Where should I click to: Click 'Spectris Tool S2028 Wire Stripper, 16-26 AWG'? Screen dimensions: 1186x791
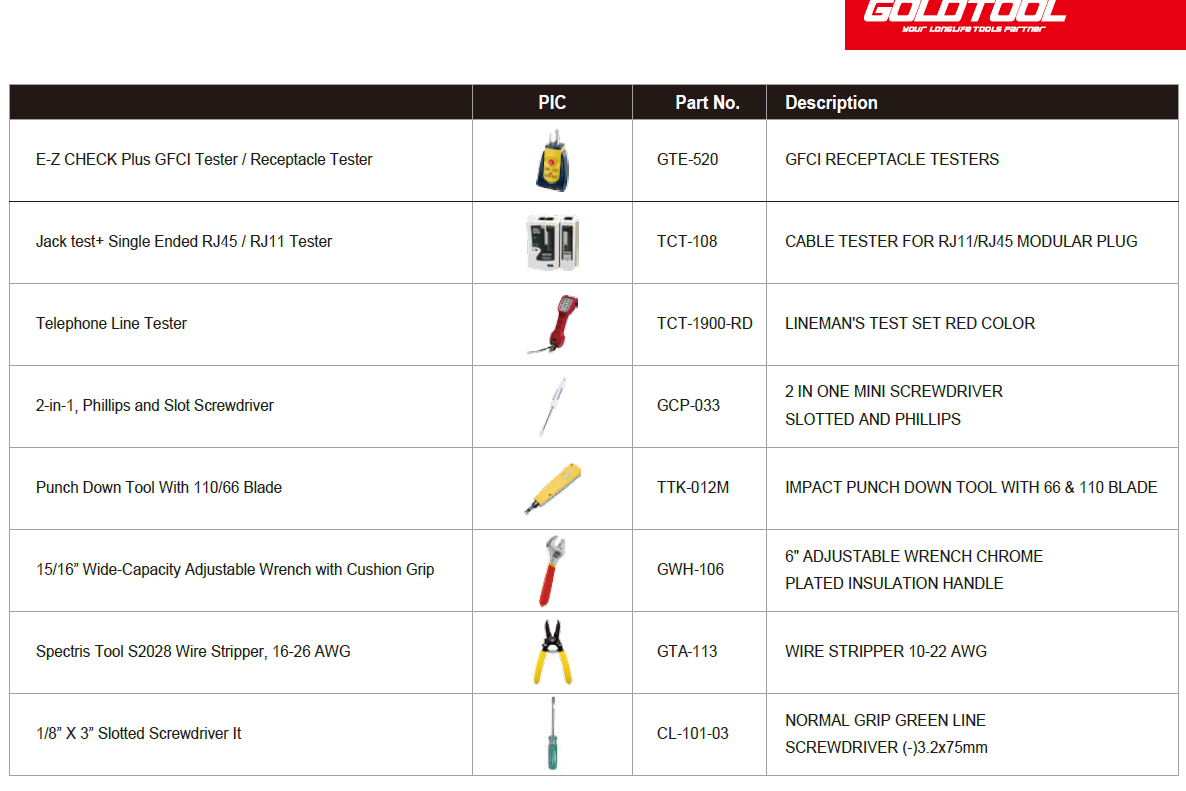[x=193, y=652]
